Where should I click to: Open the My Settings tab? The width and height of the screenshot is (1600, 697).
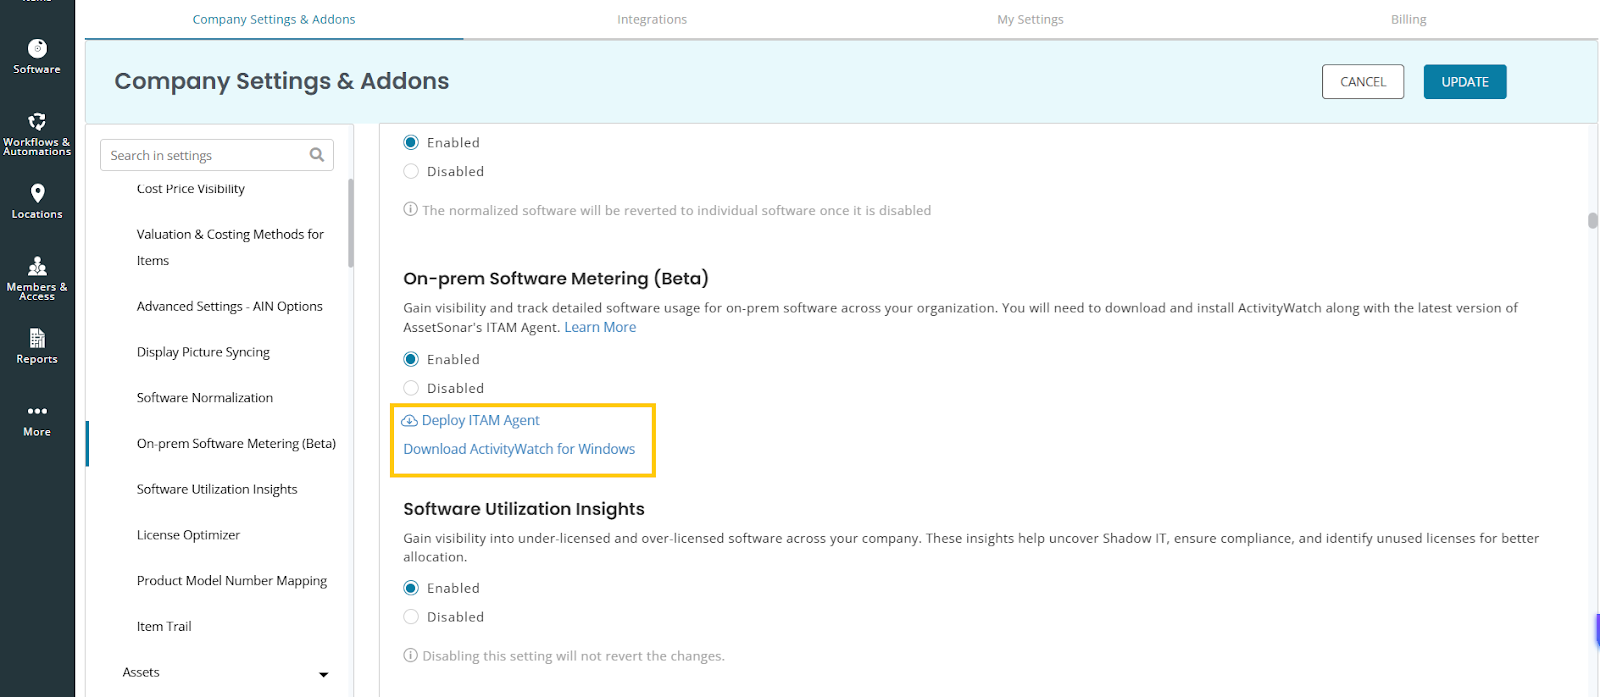coord(1030,20)
